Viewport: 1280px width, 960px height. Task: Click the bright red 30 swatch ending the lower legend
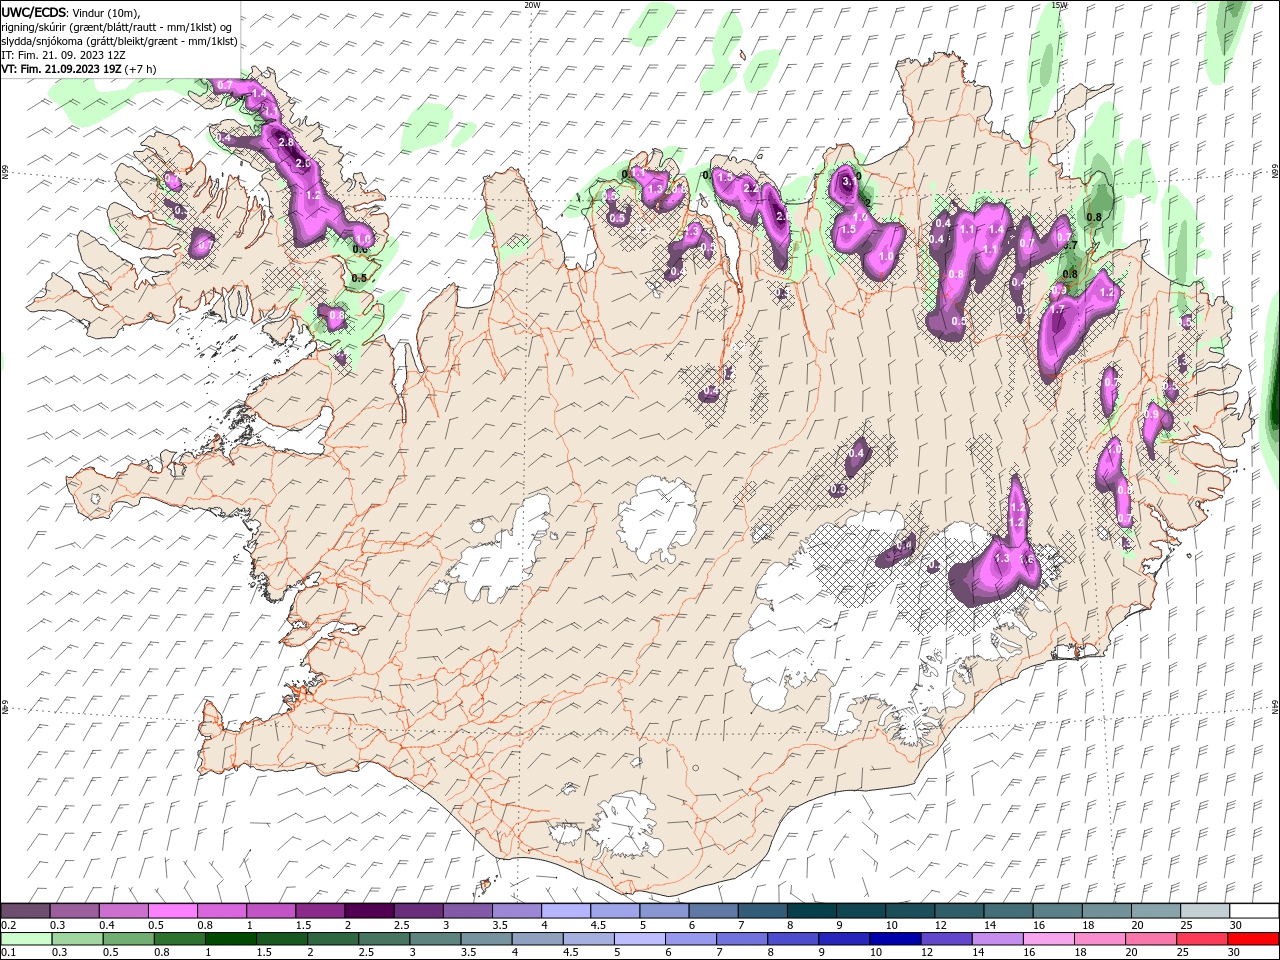click(x=1253, y=939)
